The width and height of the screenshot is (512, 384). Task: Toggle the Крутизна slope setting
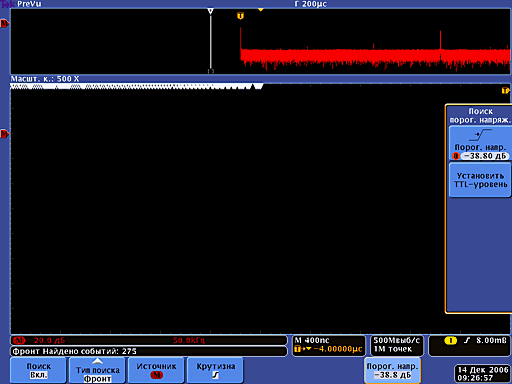(x=215, y=370)
